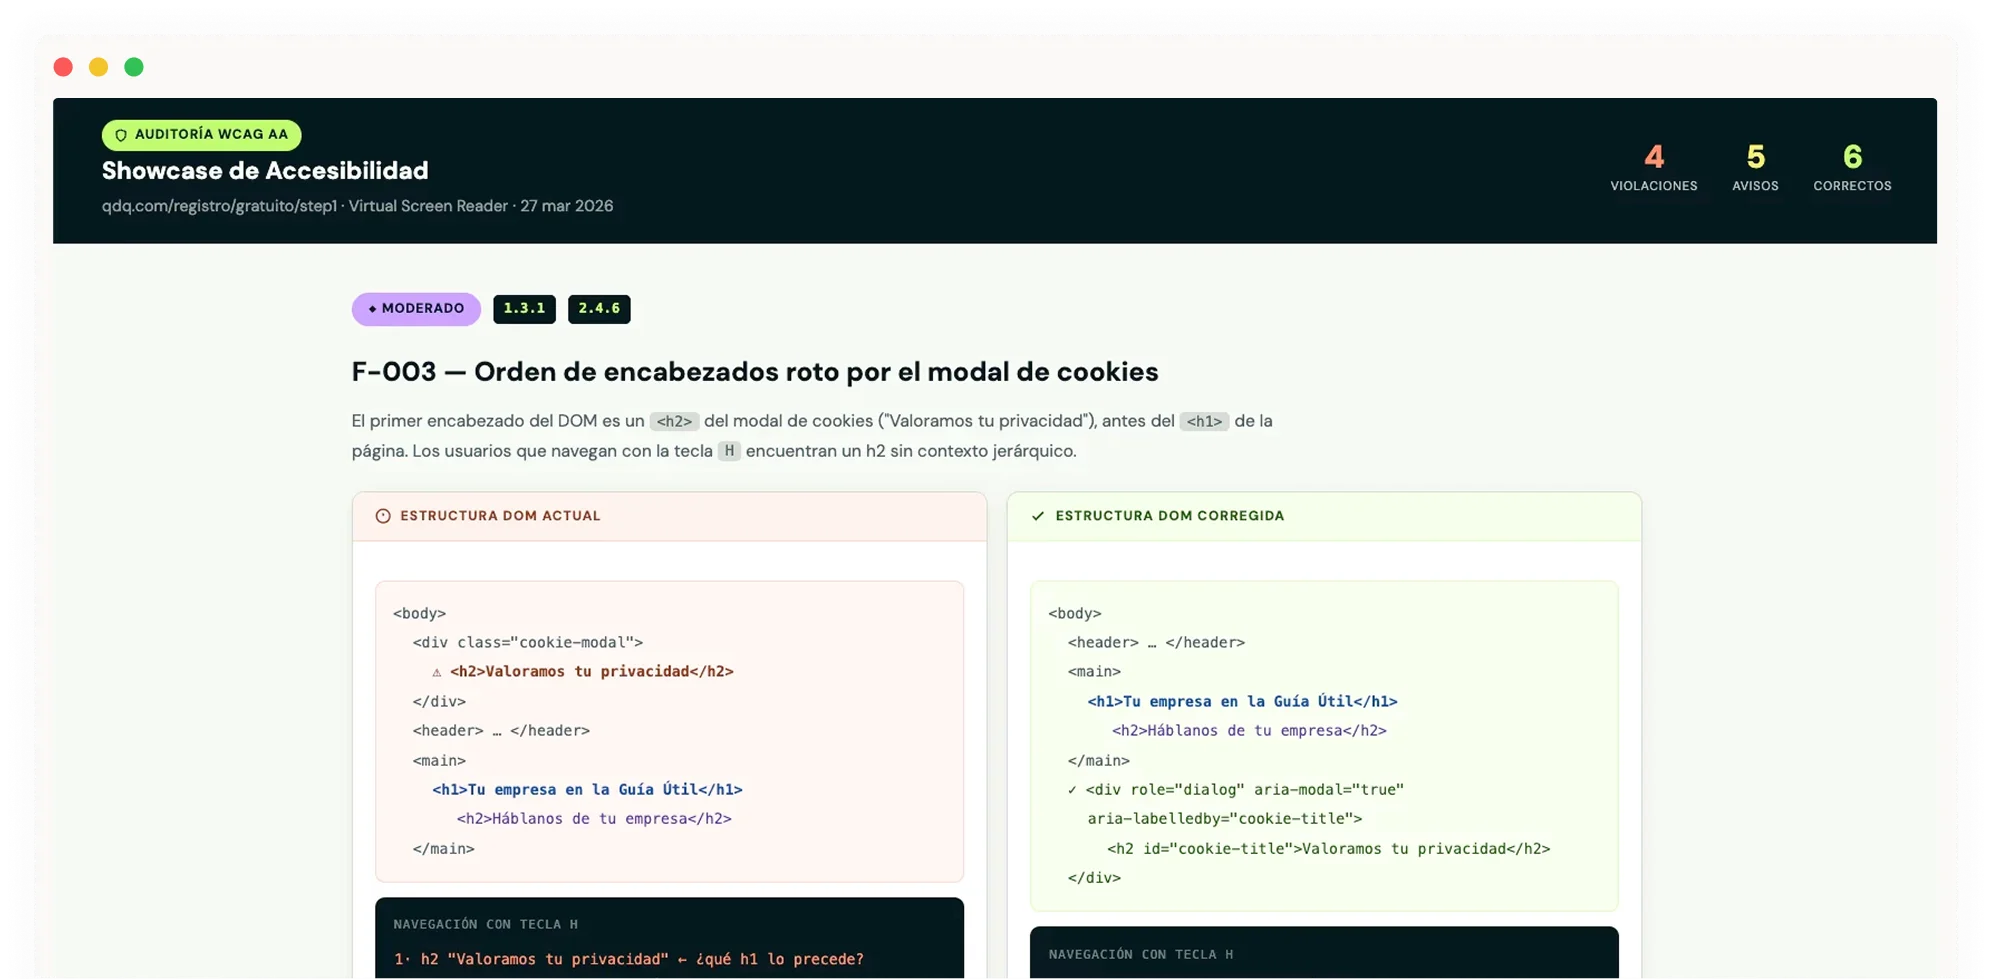Click the h1 Tu empresa line in corrected DOM
Image resolution: width=1993 pixels, height=979 pixels.
[x=1242, y=702]
